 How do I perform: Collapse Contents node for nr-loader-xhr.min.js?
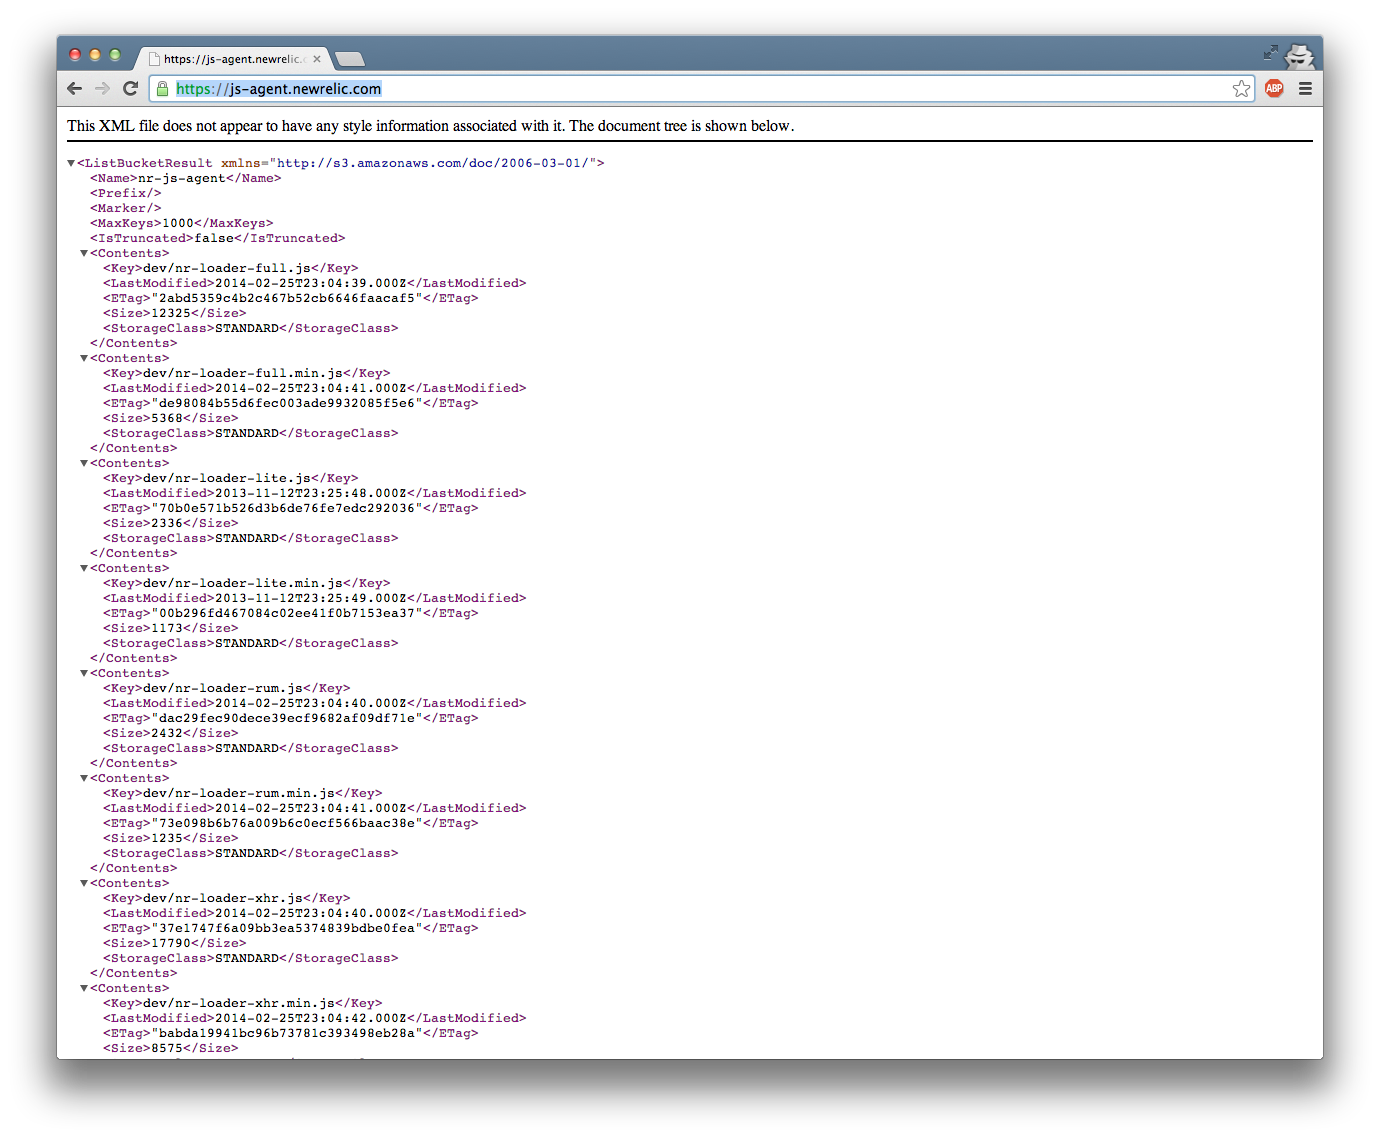(x=84, y=988)
